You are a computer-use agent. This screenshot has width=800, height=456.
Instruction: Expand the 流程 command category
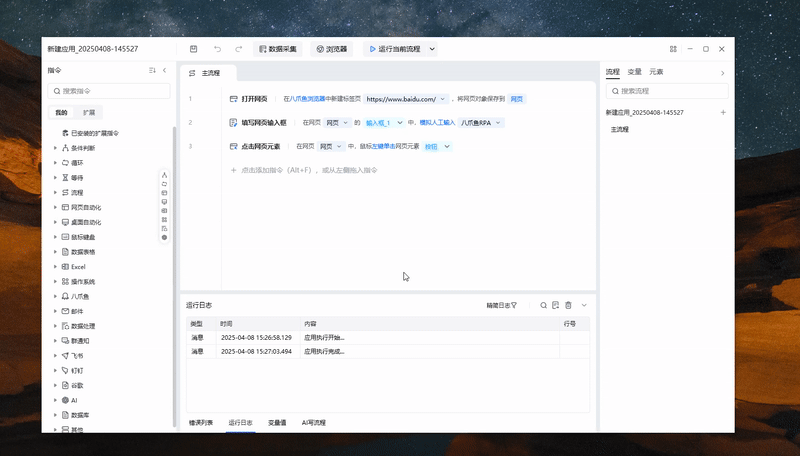coord(55,192)
